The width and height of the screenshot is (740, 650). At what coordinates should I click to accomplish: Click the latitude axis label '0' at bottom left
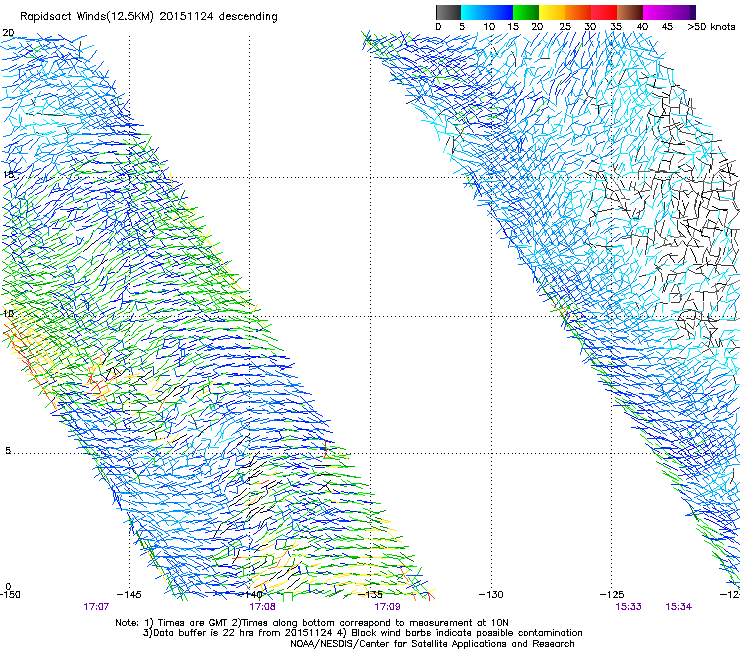tap(8, 587)
